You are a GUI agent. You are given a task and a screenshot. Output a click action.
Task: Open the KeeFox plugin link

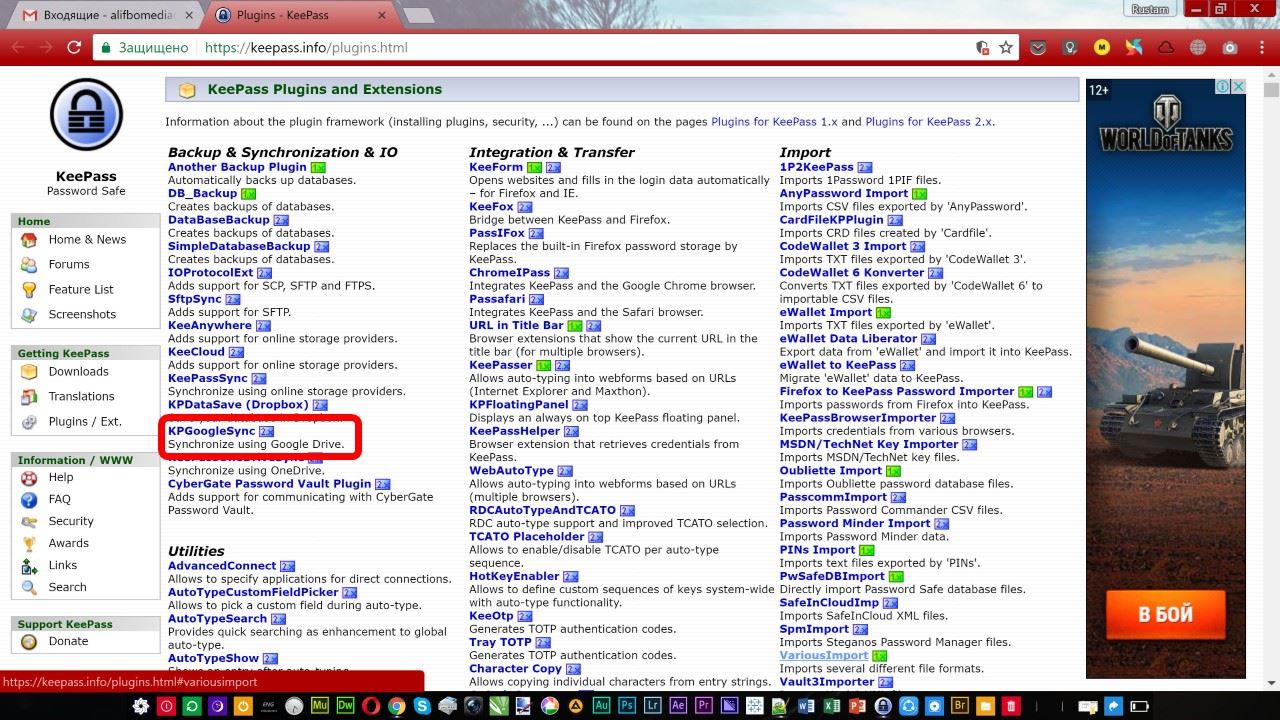click(491, 206)
